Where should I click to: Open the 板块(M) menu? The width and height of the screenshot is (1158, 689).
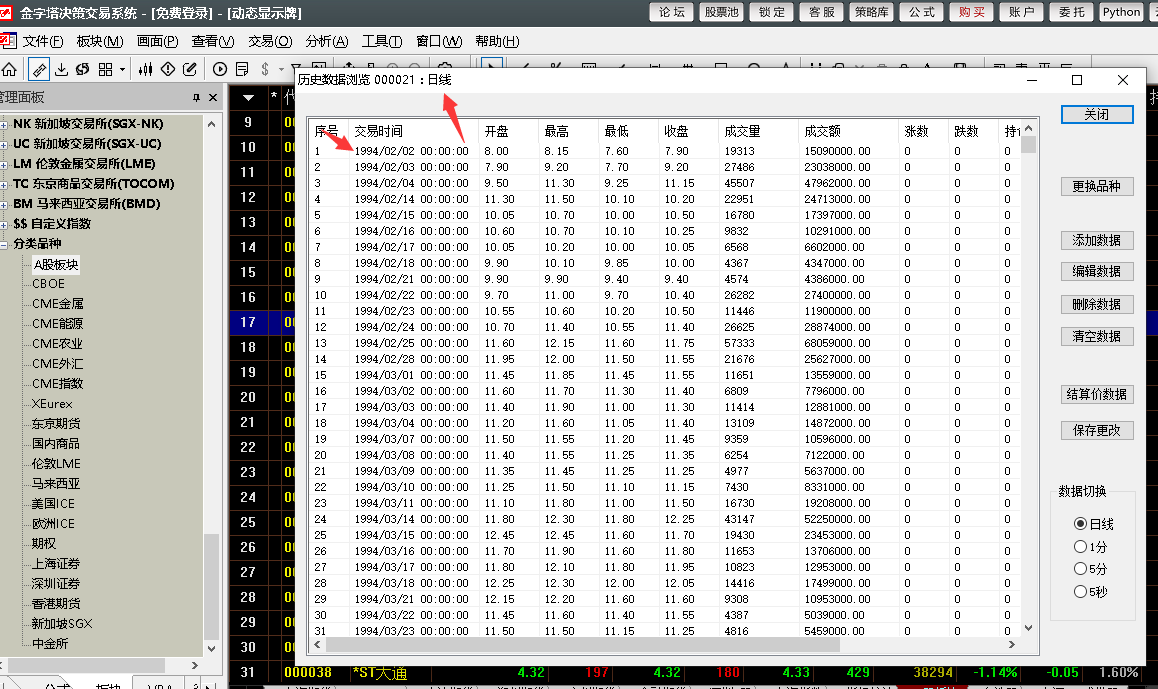(100, 41)
